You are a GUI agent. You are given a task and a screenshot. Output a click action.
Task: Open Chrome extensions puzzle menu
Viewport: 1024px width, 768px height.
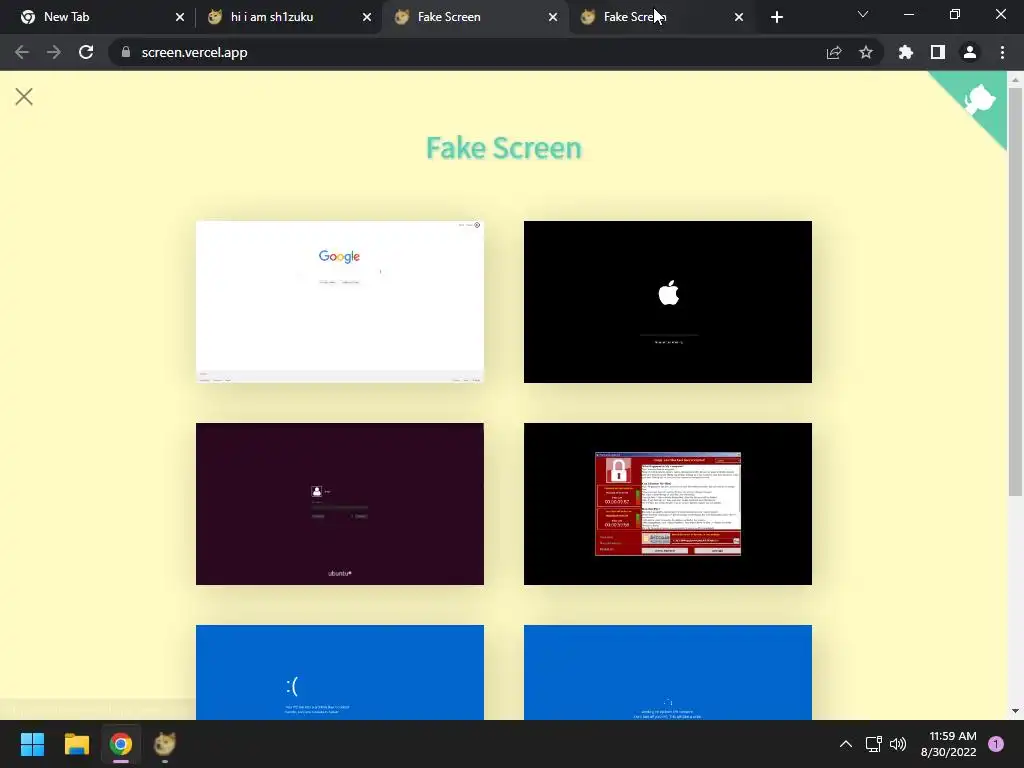pyautogui.click(x=906, y=52)
